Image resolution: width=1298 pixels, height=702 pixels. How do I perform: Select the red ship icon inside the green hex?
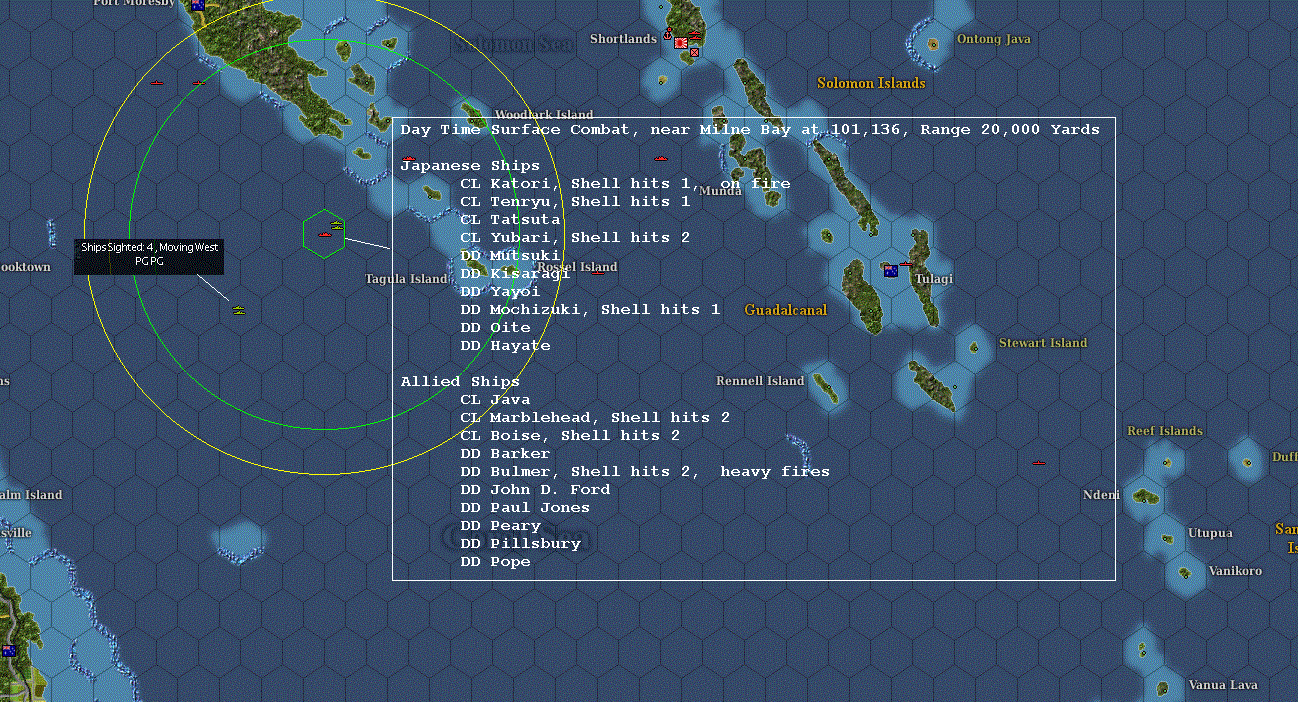click(324, 235)
